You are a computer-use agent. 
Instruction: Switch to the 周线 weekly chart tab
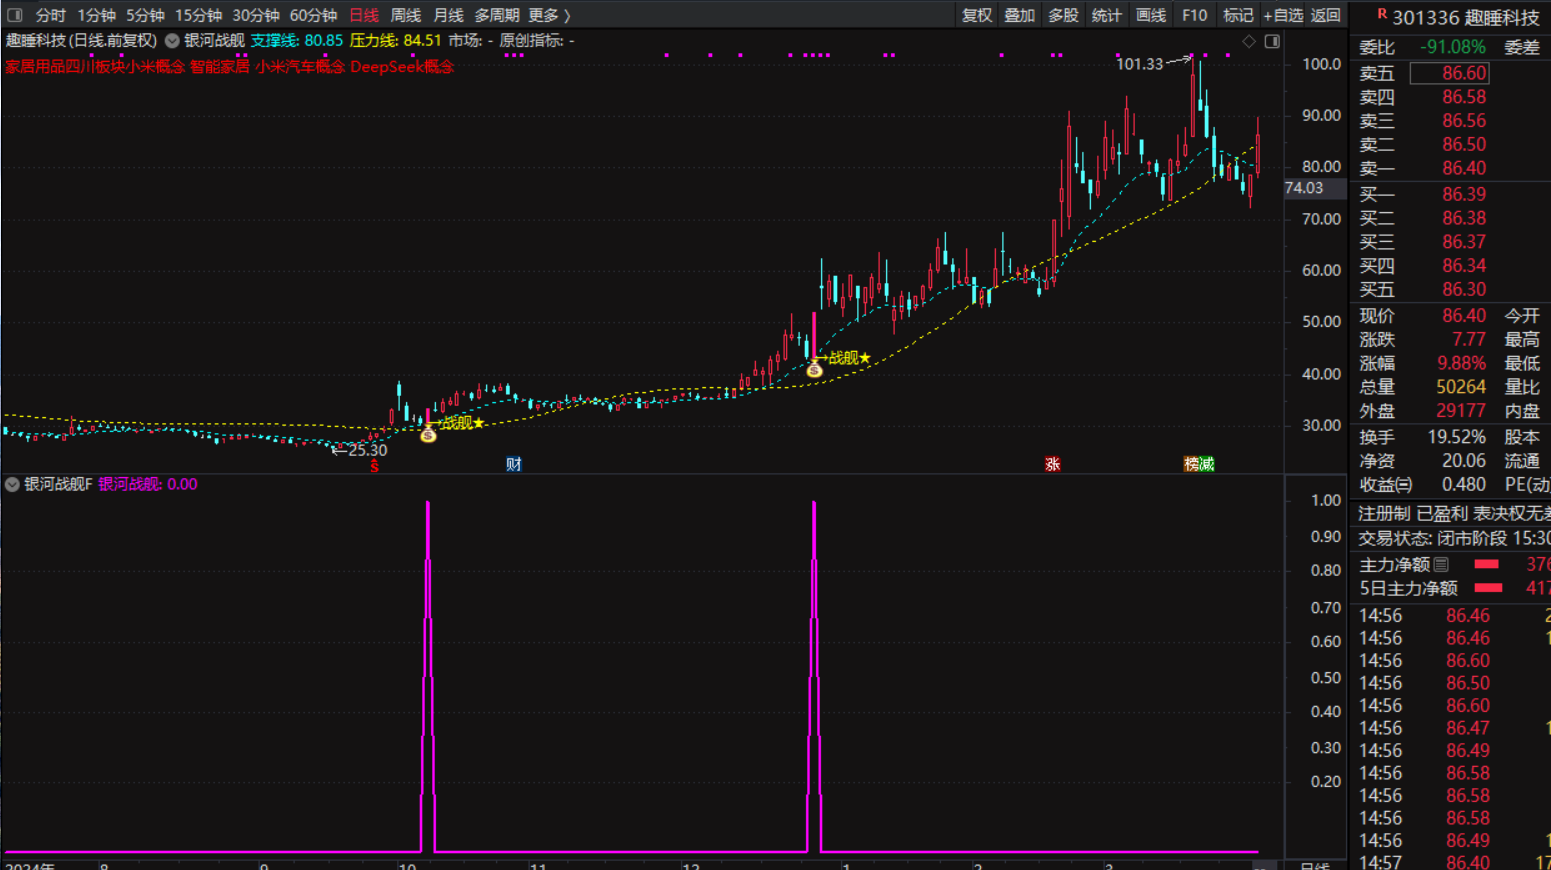[405, 15]
